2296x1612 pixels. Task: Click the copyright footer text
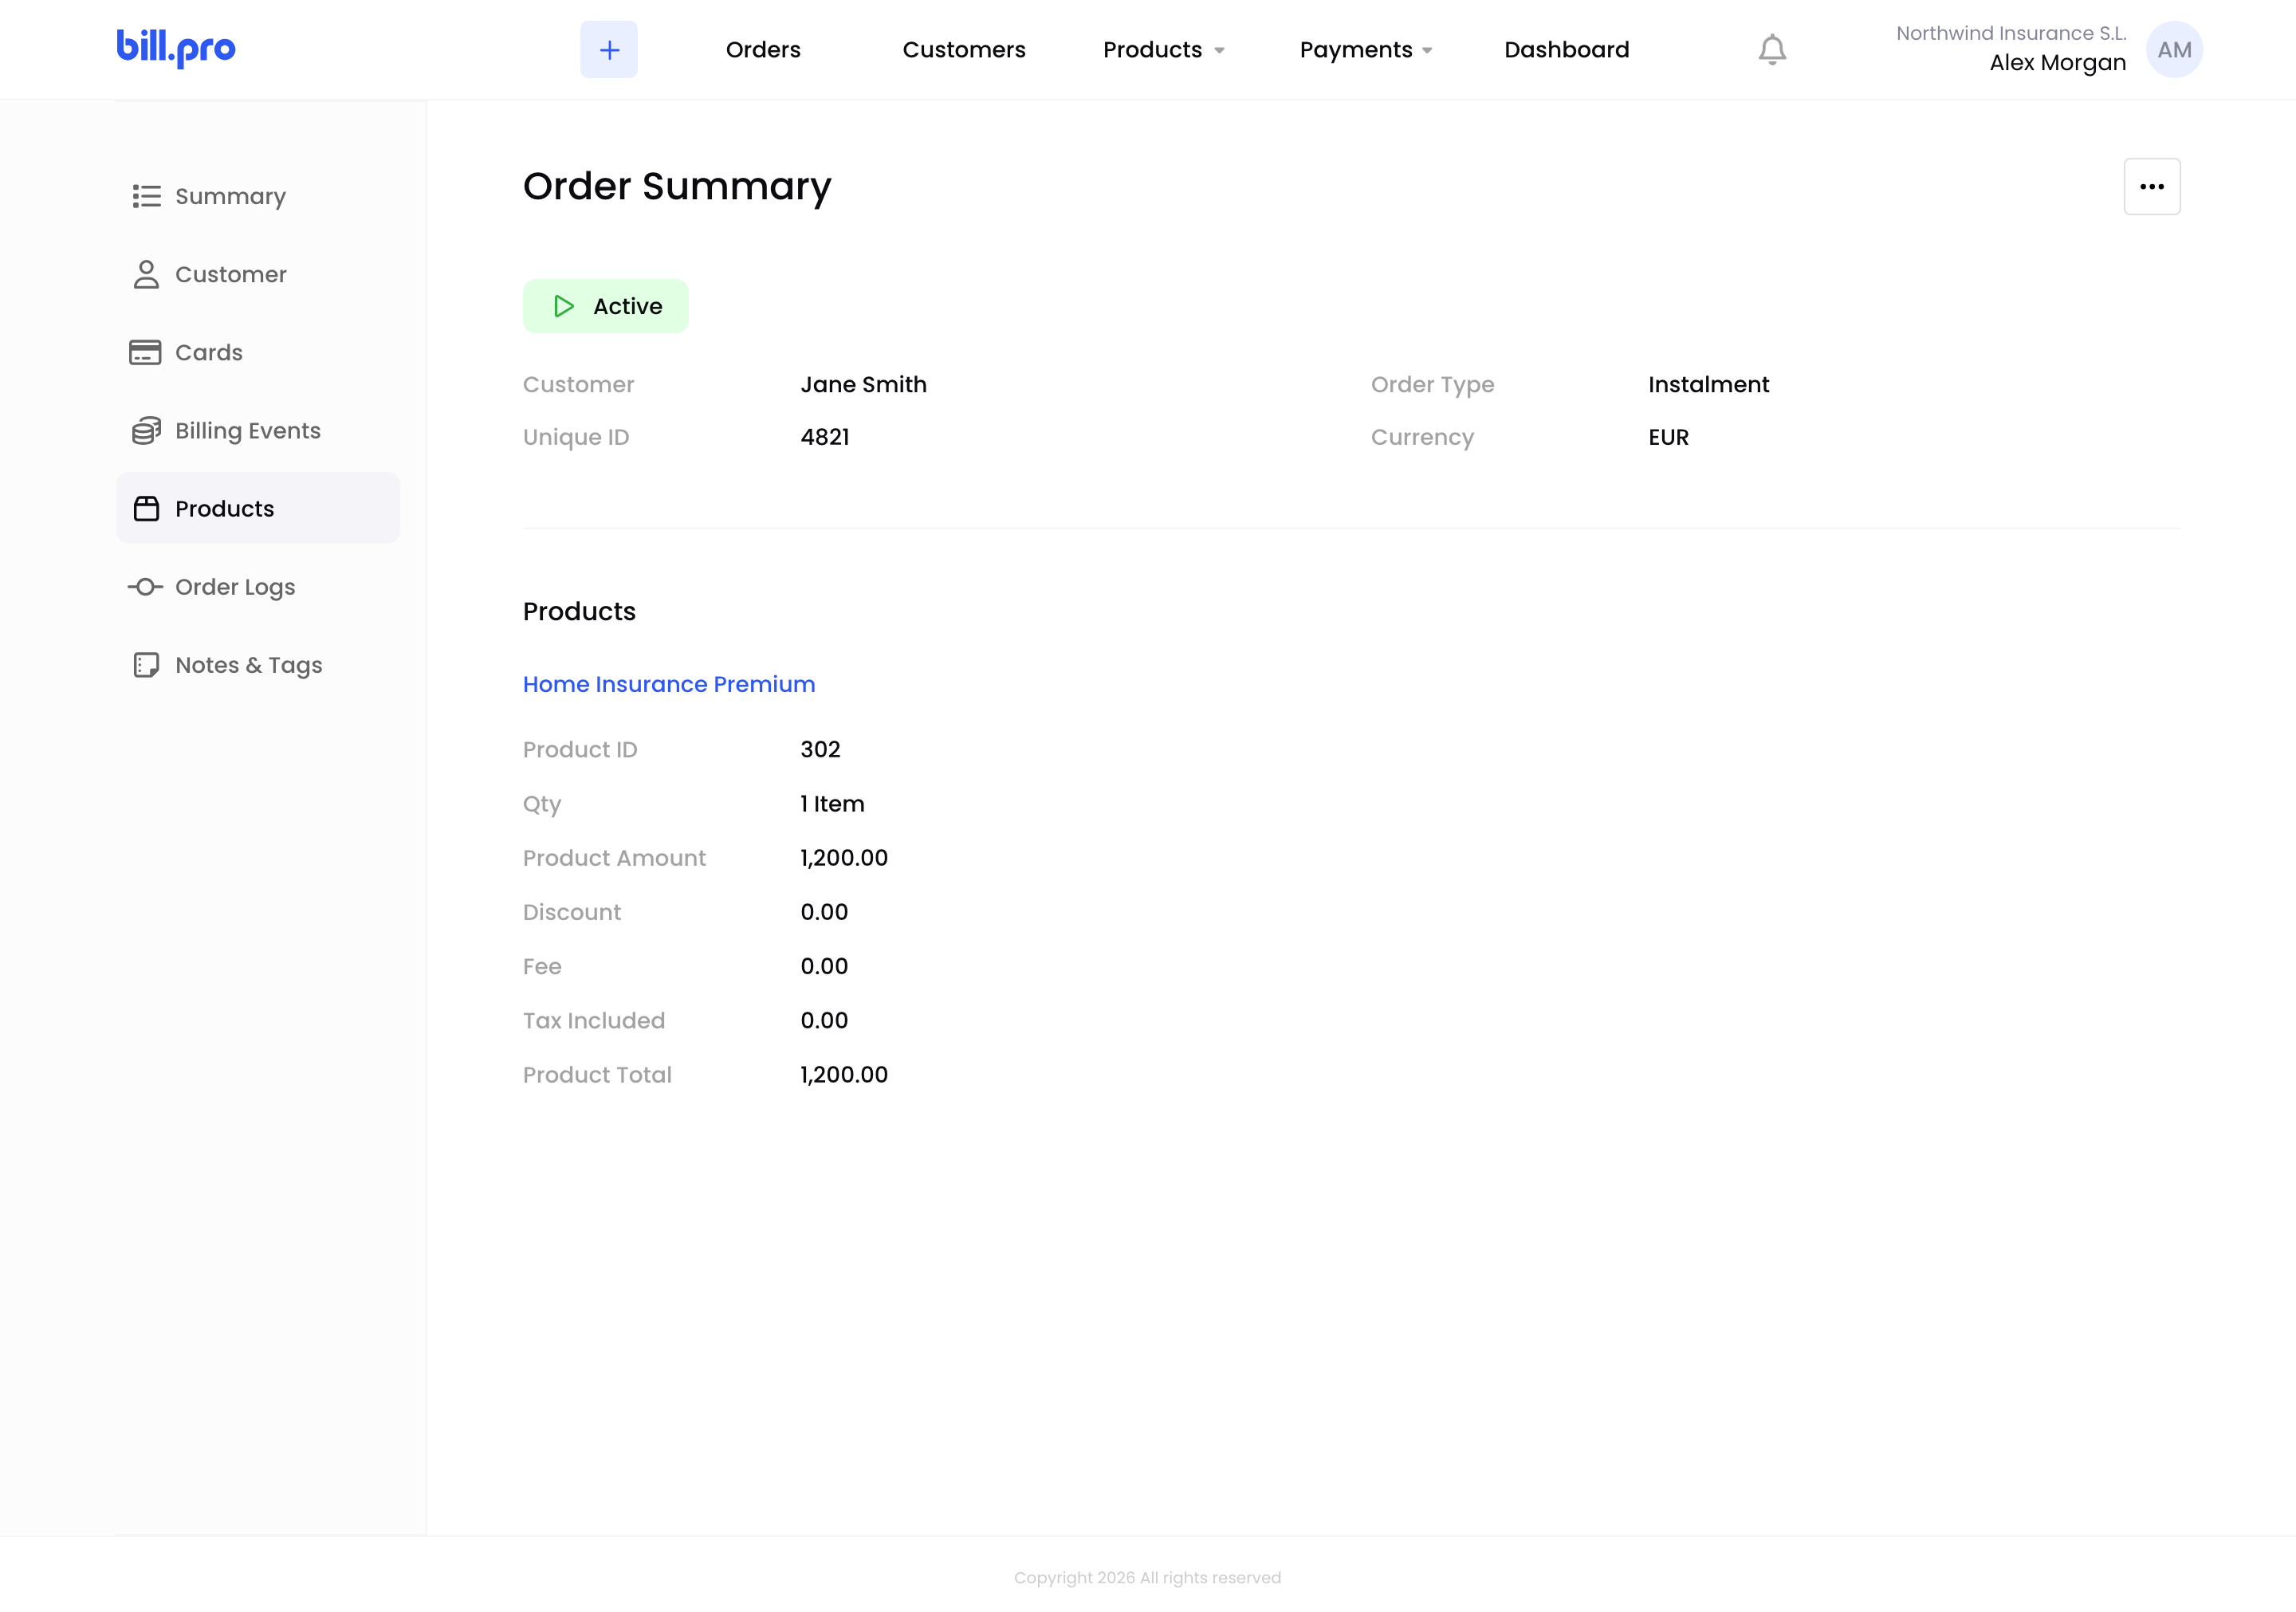1148,1578
